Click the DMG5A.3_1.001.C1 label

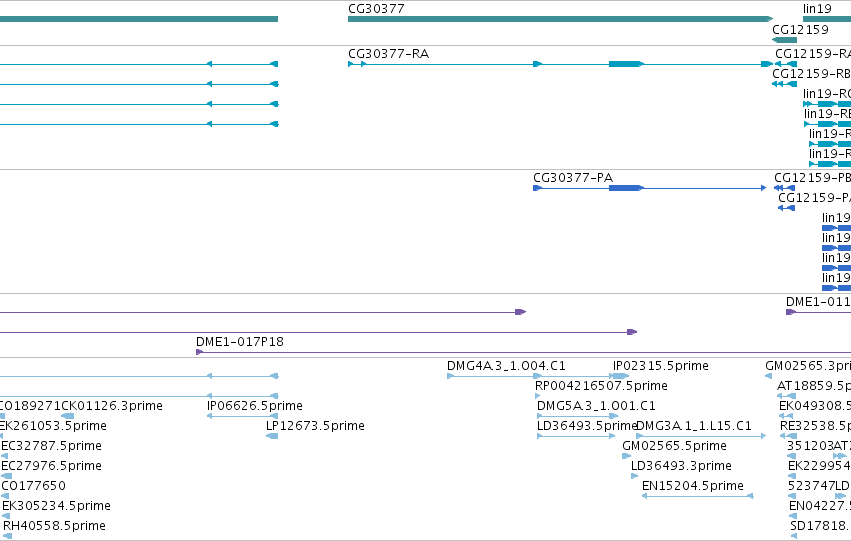coord(596,406)
